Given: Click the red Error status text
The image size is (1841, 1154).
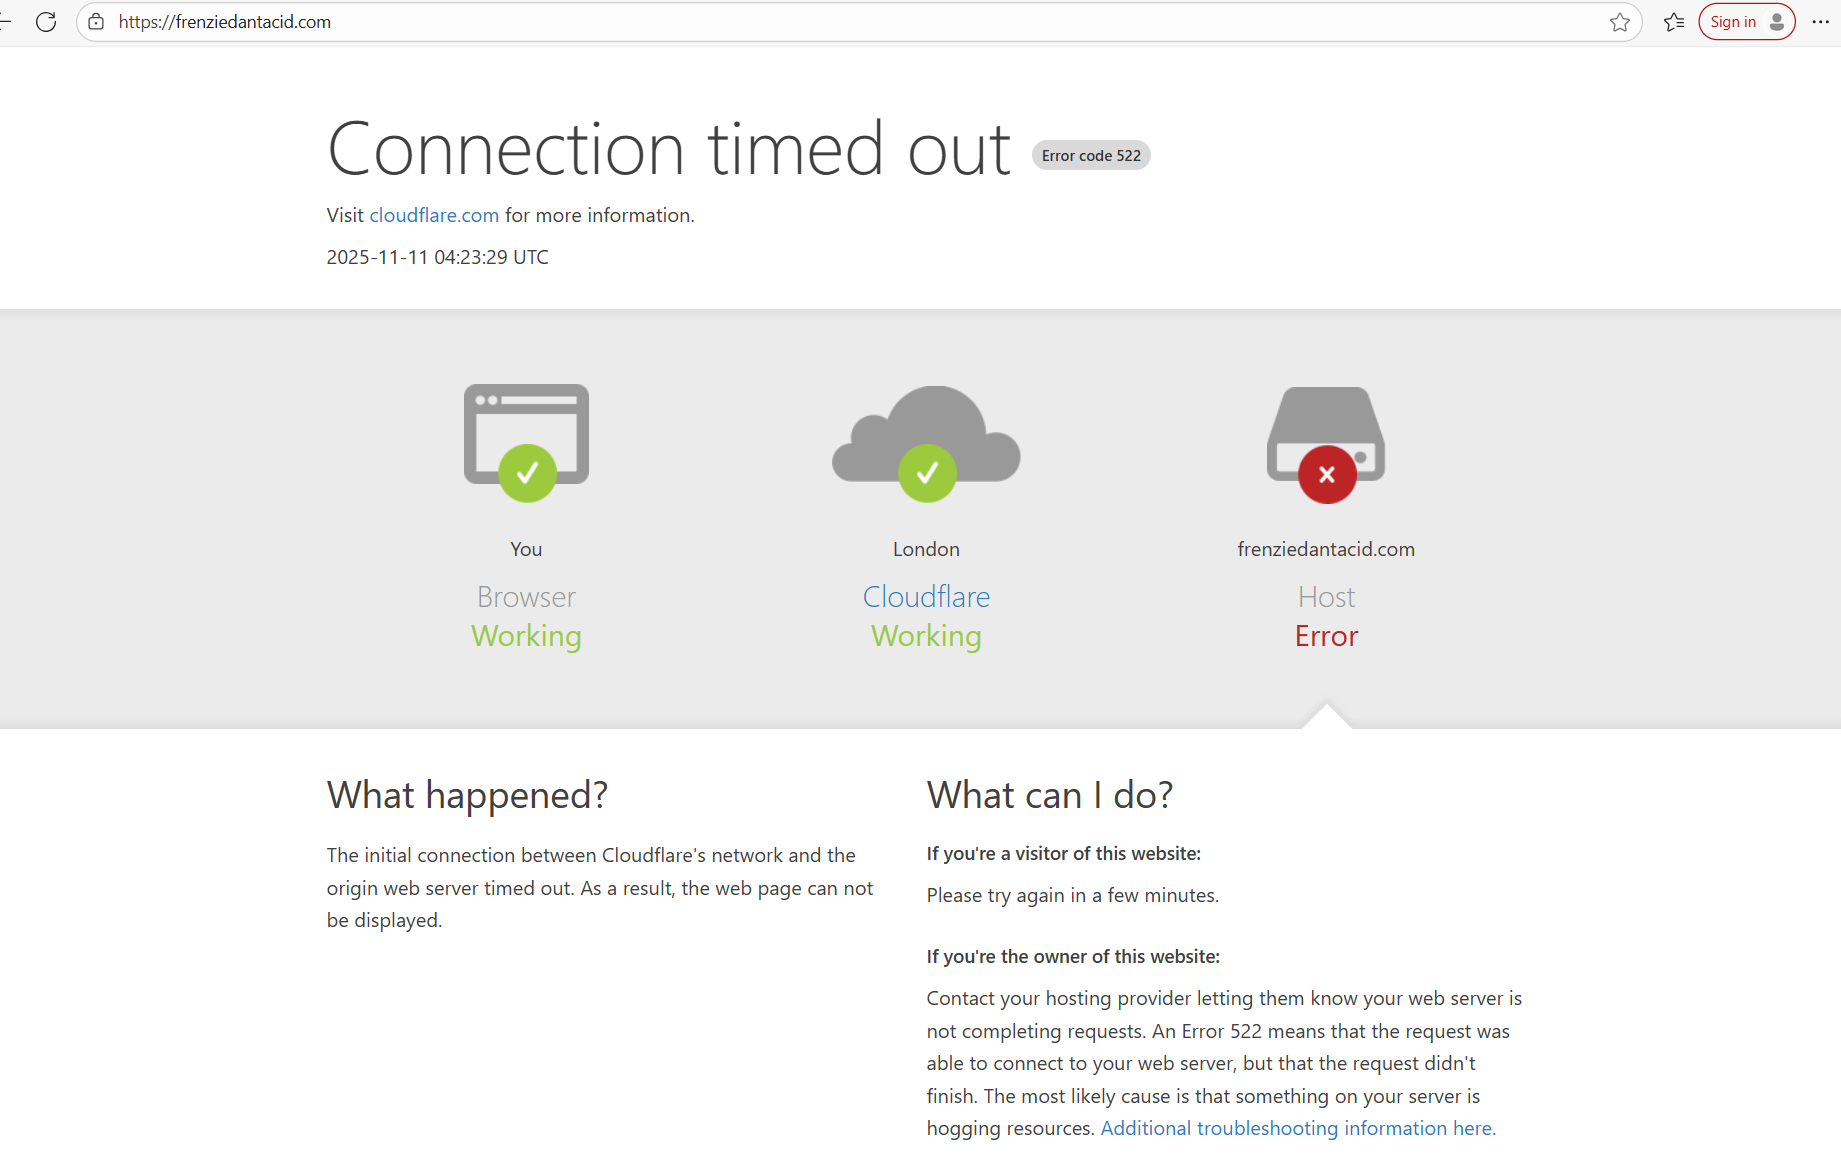Looking at the screenshot, I should click(1326, 636).
